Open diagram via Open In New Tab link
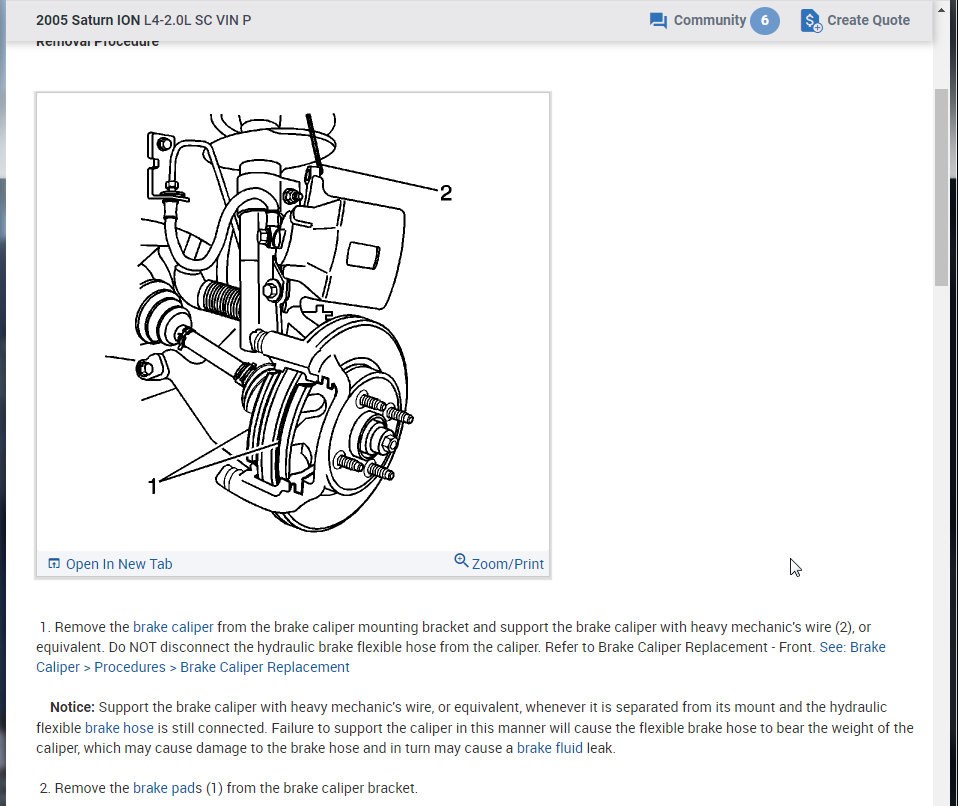The height and width of the screenshot is (806, 958). tap(119, 564)
